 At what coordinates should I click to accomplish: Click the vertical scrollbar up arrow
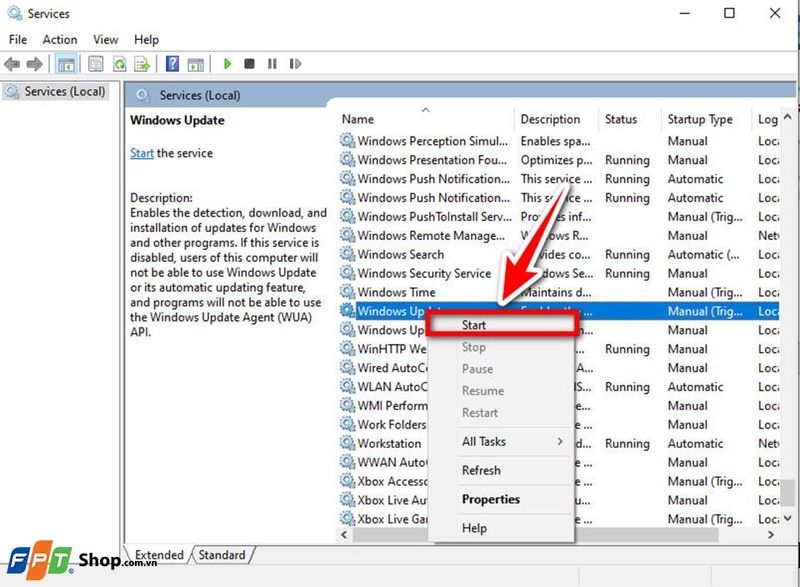coord(787,117)
